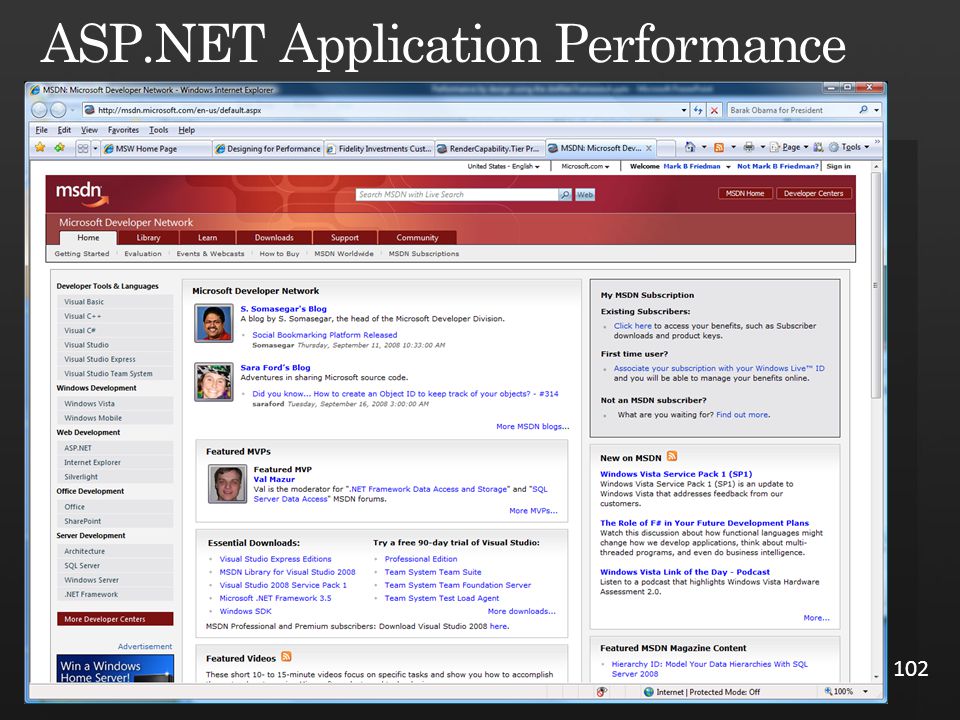Click the More MSDN blogs link
This screenshot has height=720, width=960.
[532, 426]
